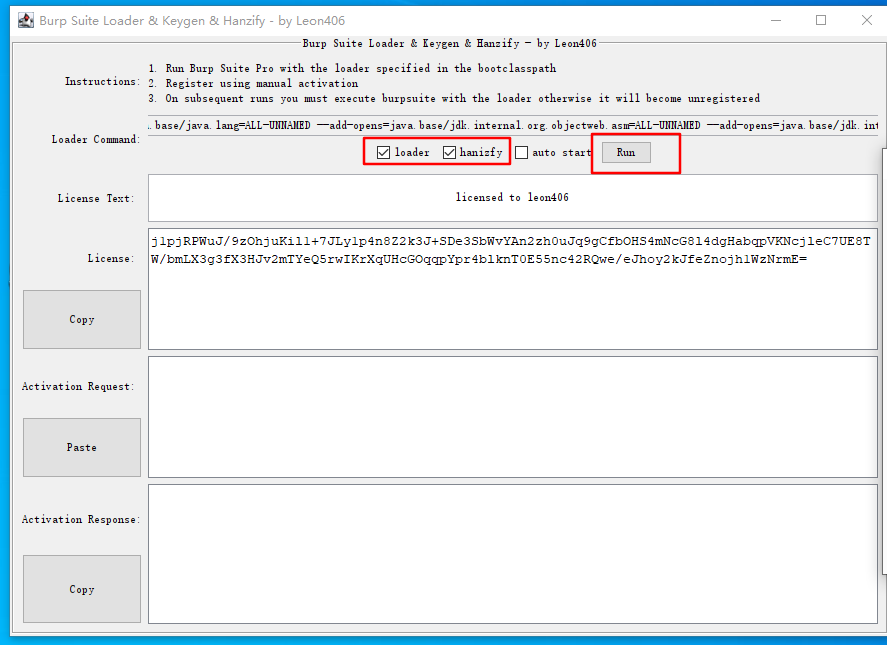This screenshot has height=645, width=887.
Task: Click the panel heading 'Burp Suite Loader & Keygen & Hanzify'
Action: [449, 44]
